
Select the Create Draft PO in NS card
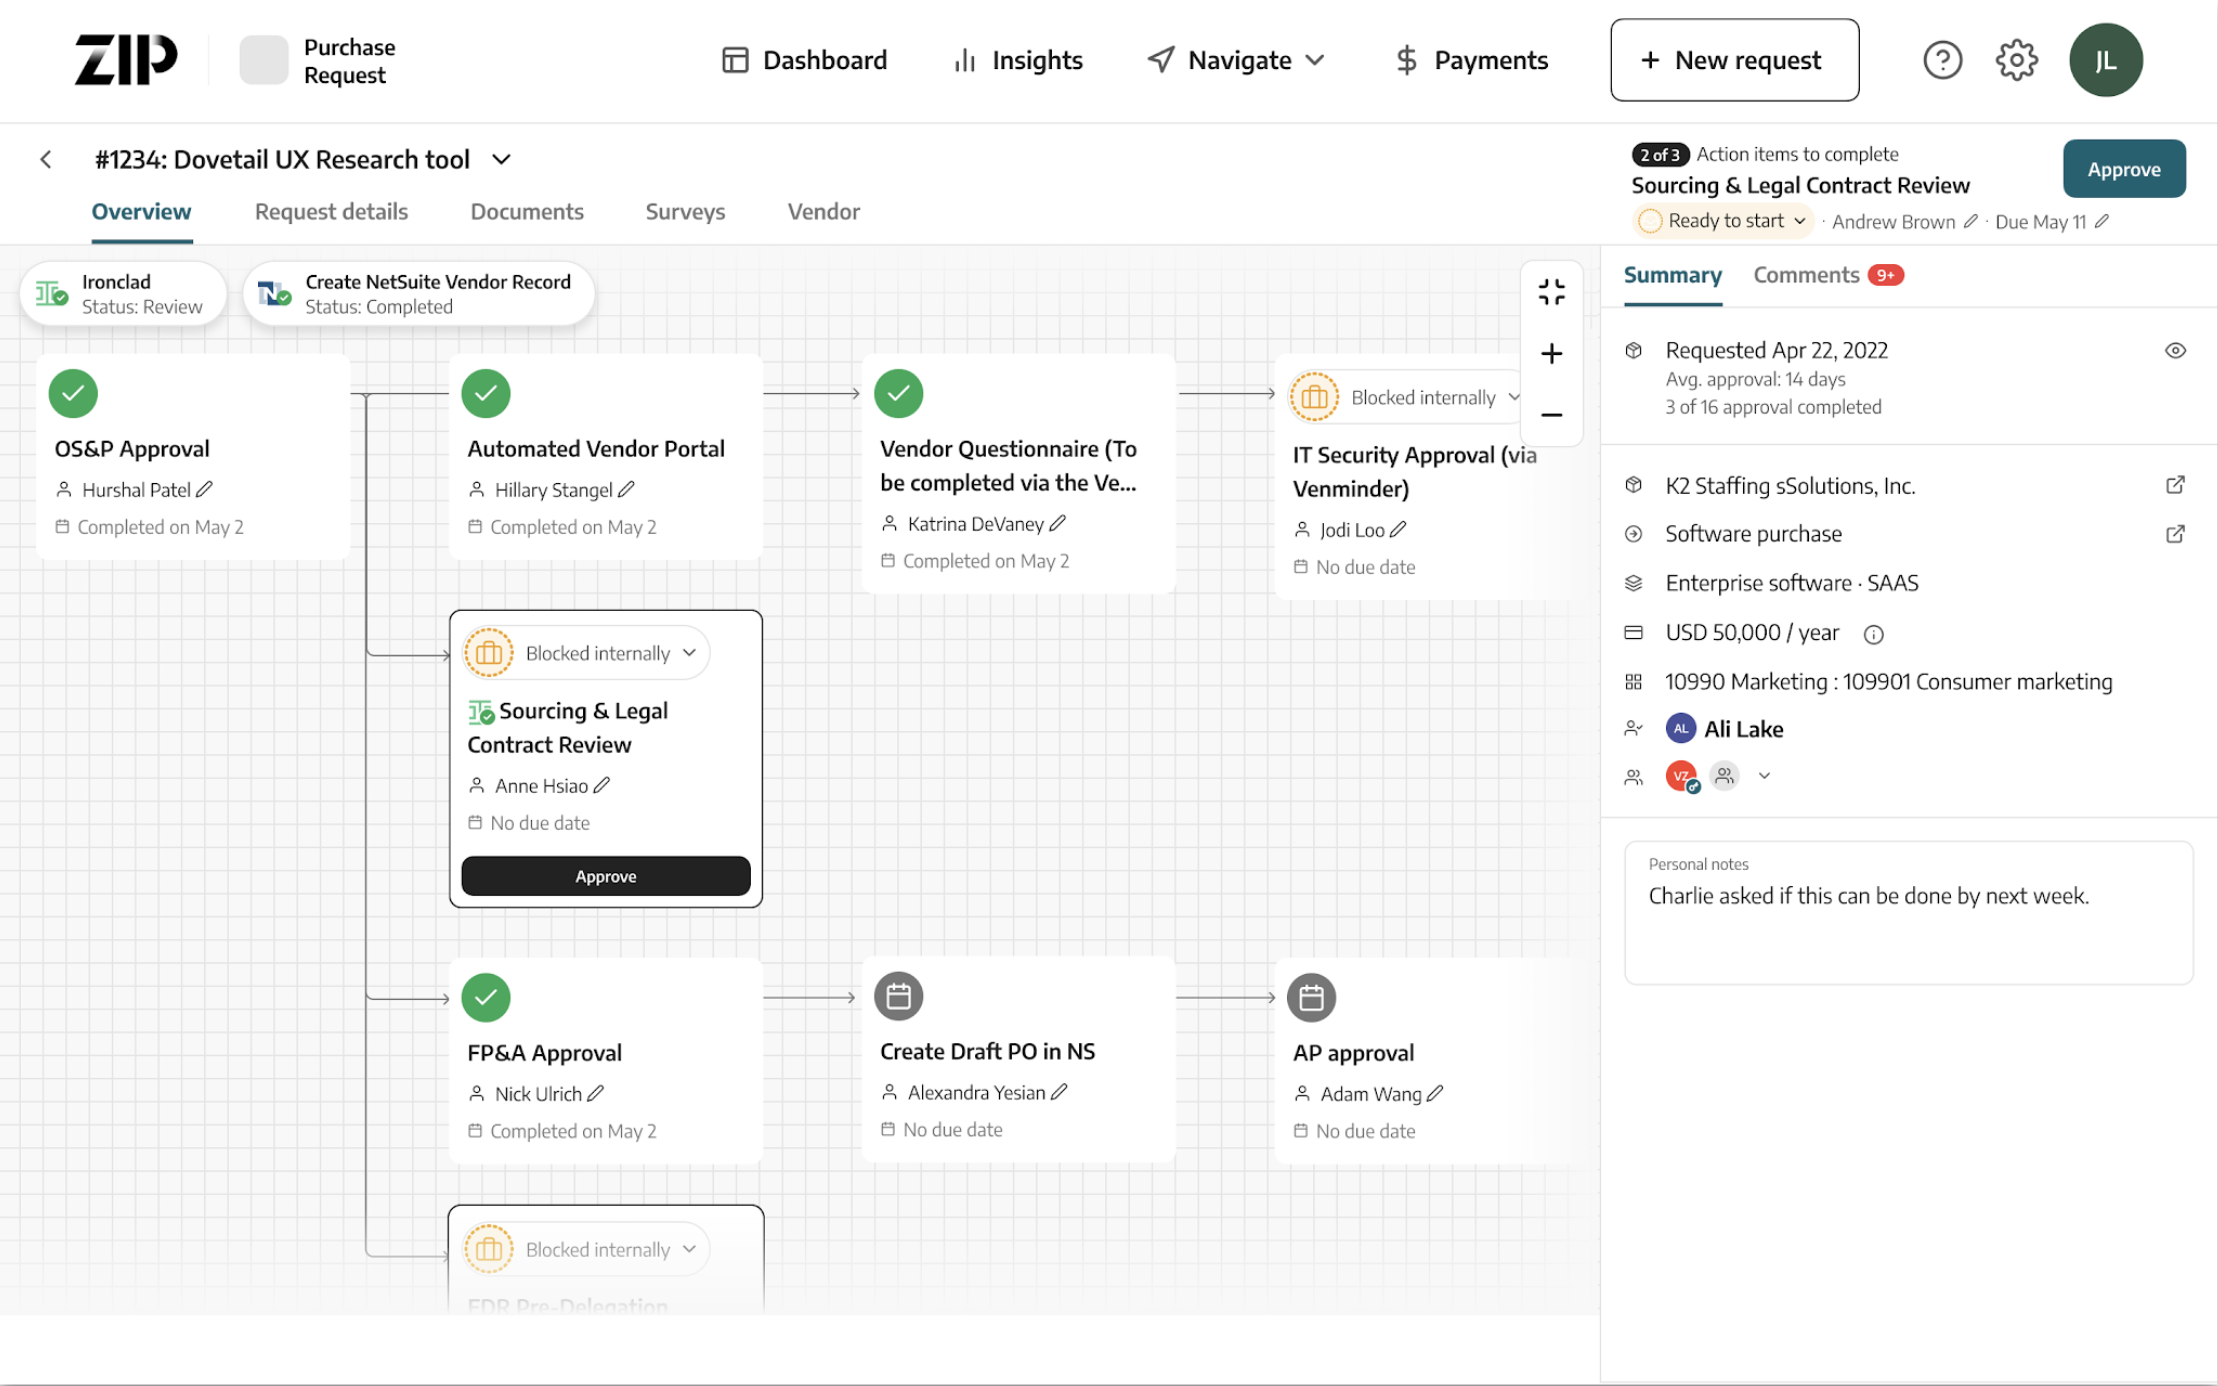[1018, 1059]
